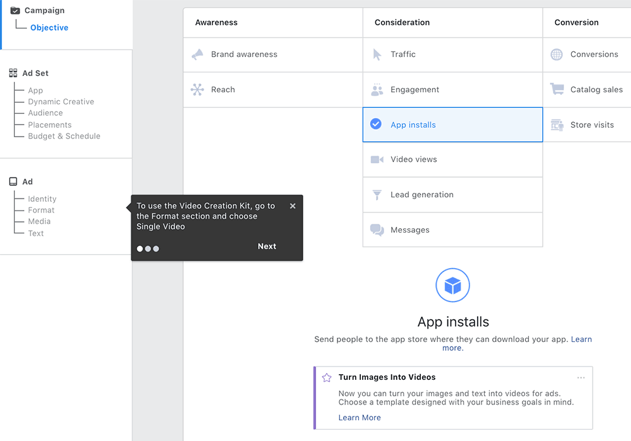
Task: Open the three-dot menu on the video tip card
Action: click(581, 377)
